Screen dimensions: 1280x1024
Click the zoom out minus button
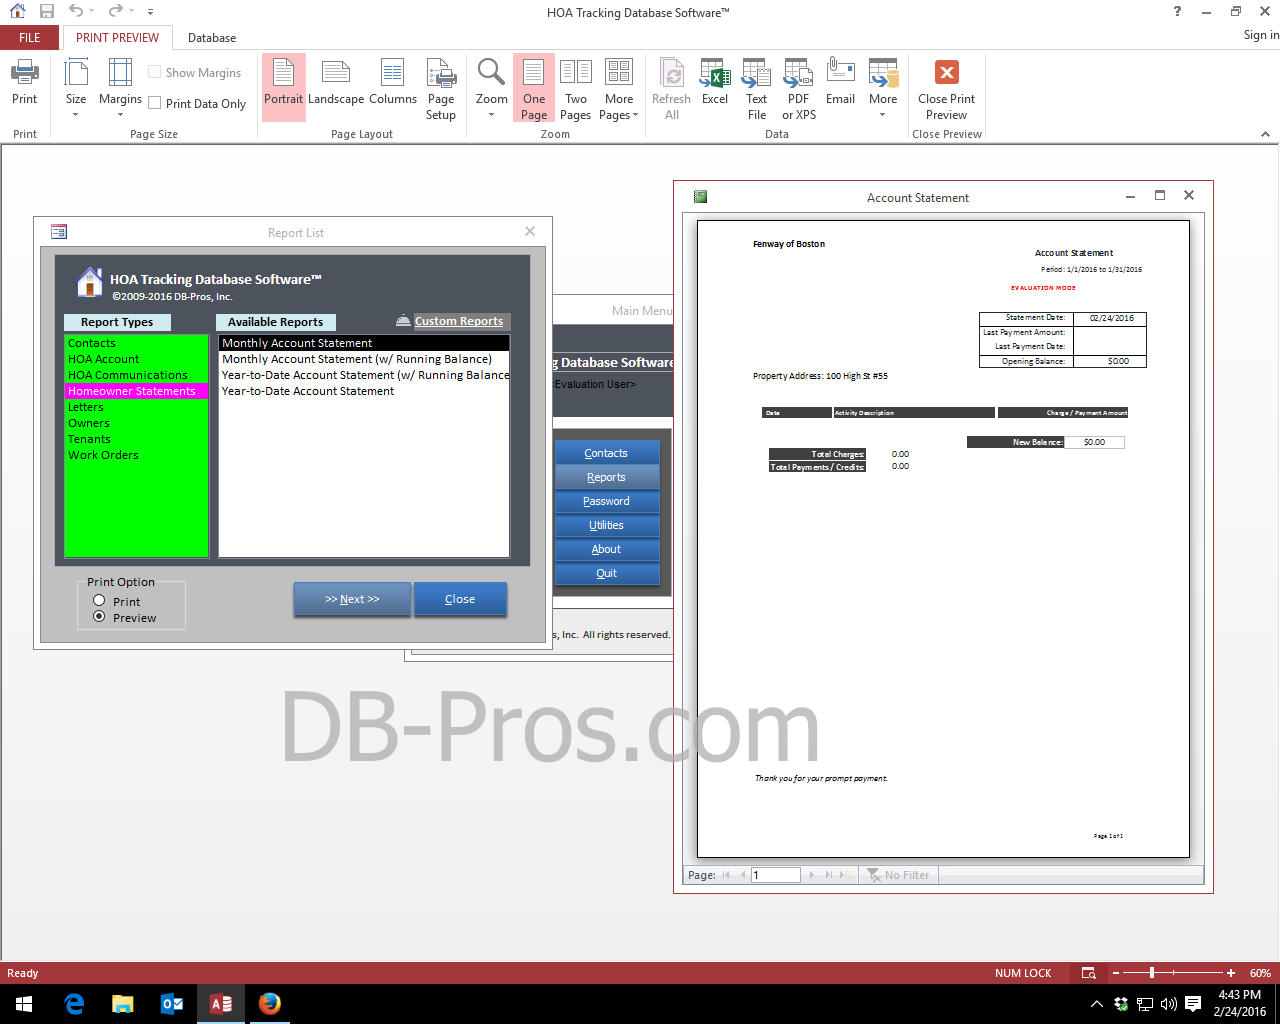click(1117, 973)
